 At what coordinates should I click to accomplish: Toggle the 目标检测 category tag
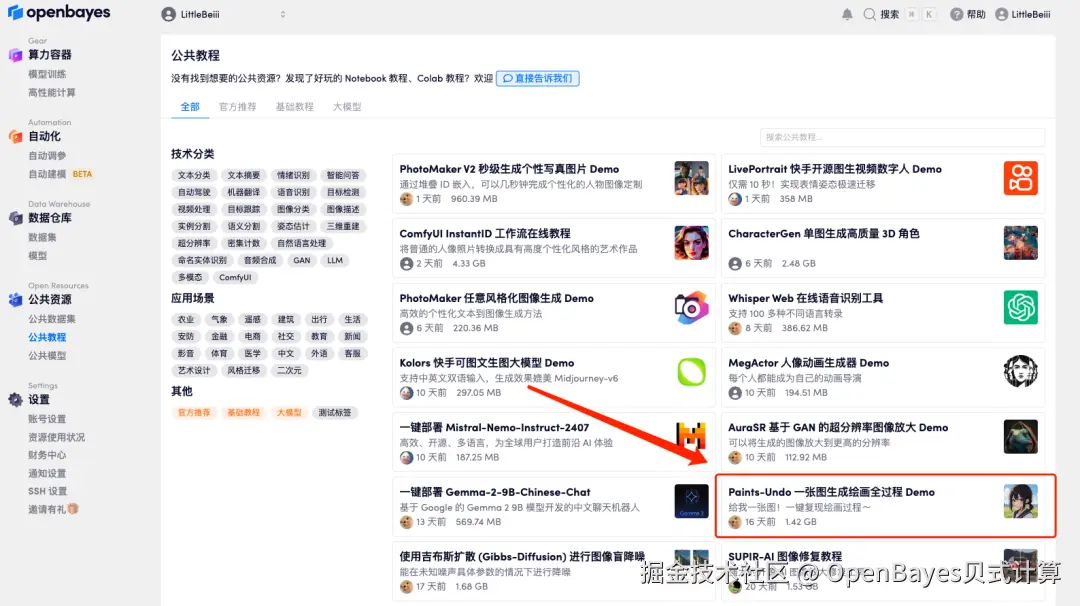pyautogui.click(x=343, y=192)
